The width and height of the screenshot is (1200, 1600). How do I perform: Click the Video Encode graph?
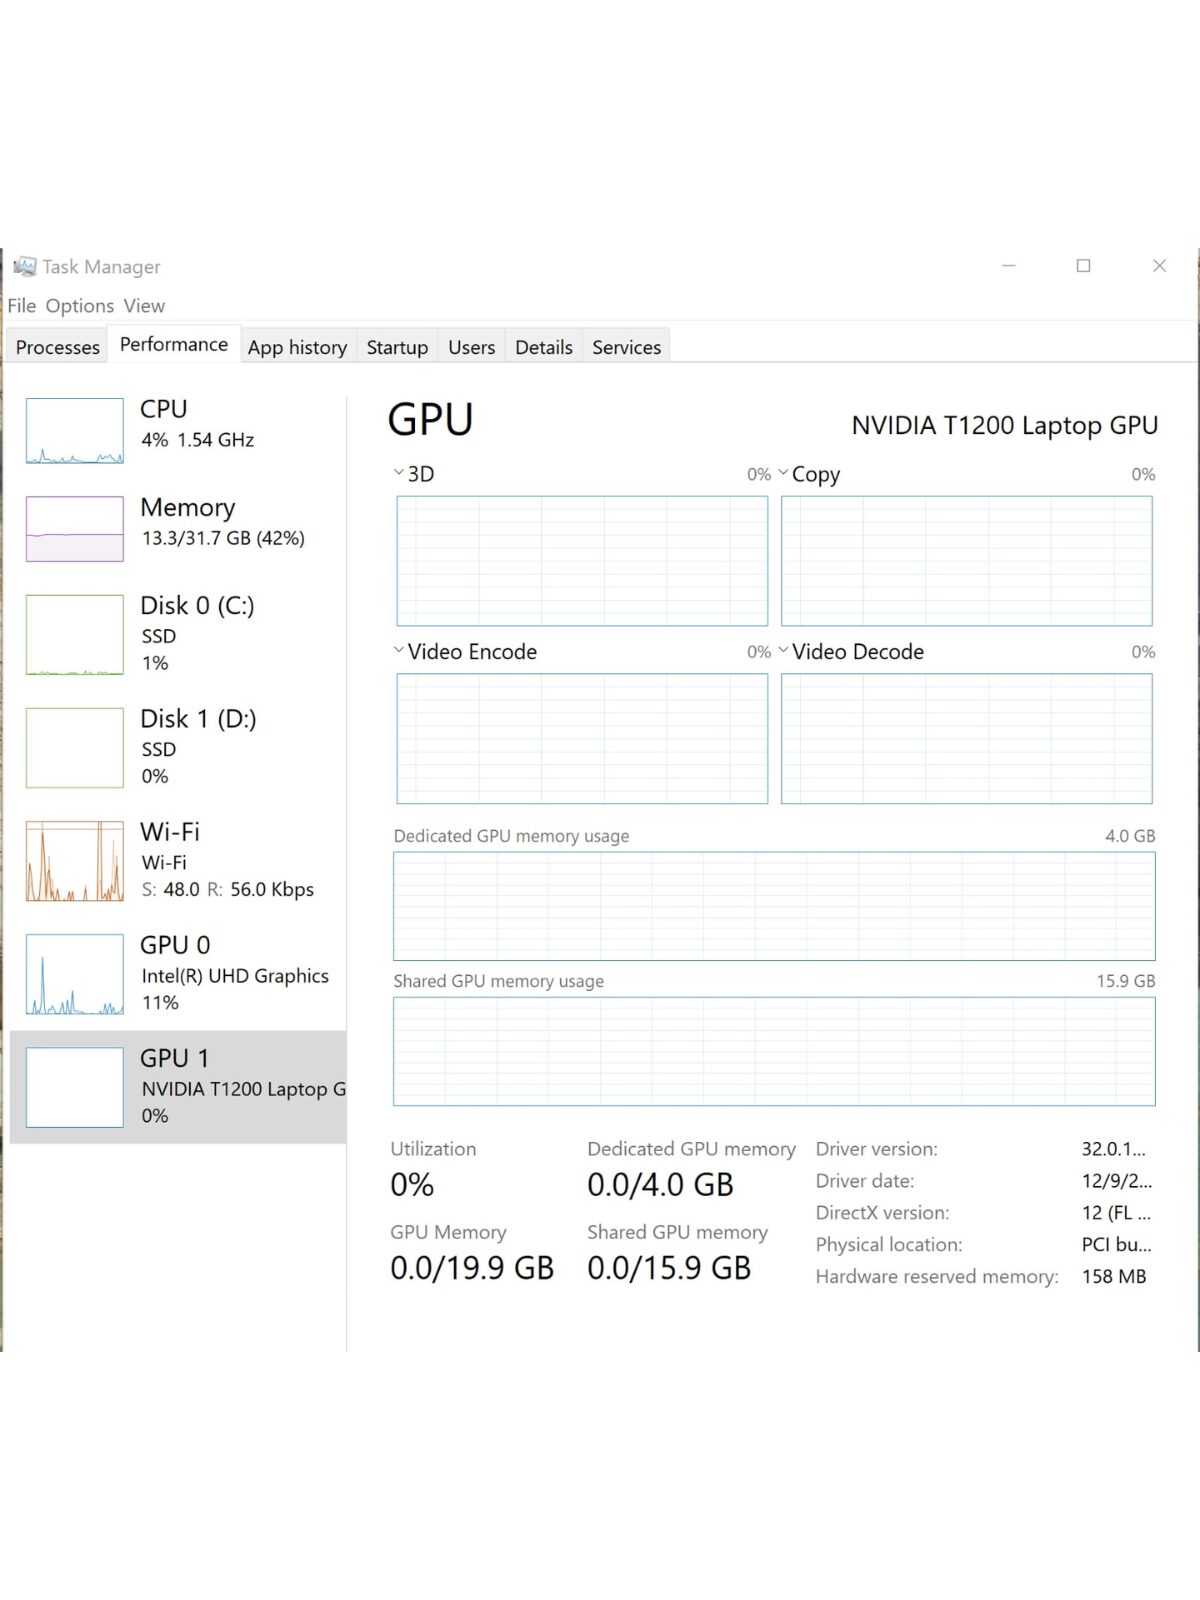tap(582, 738)
